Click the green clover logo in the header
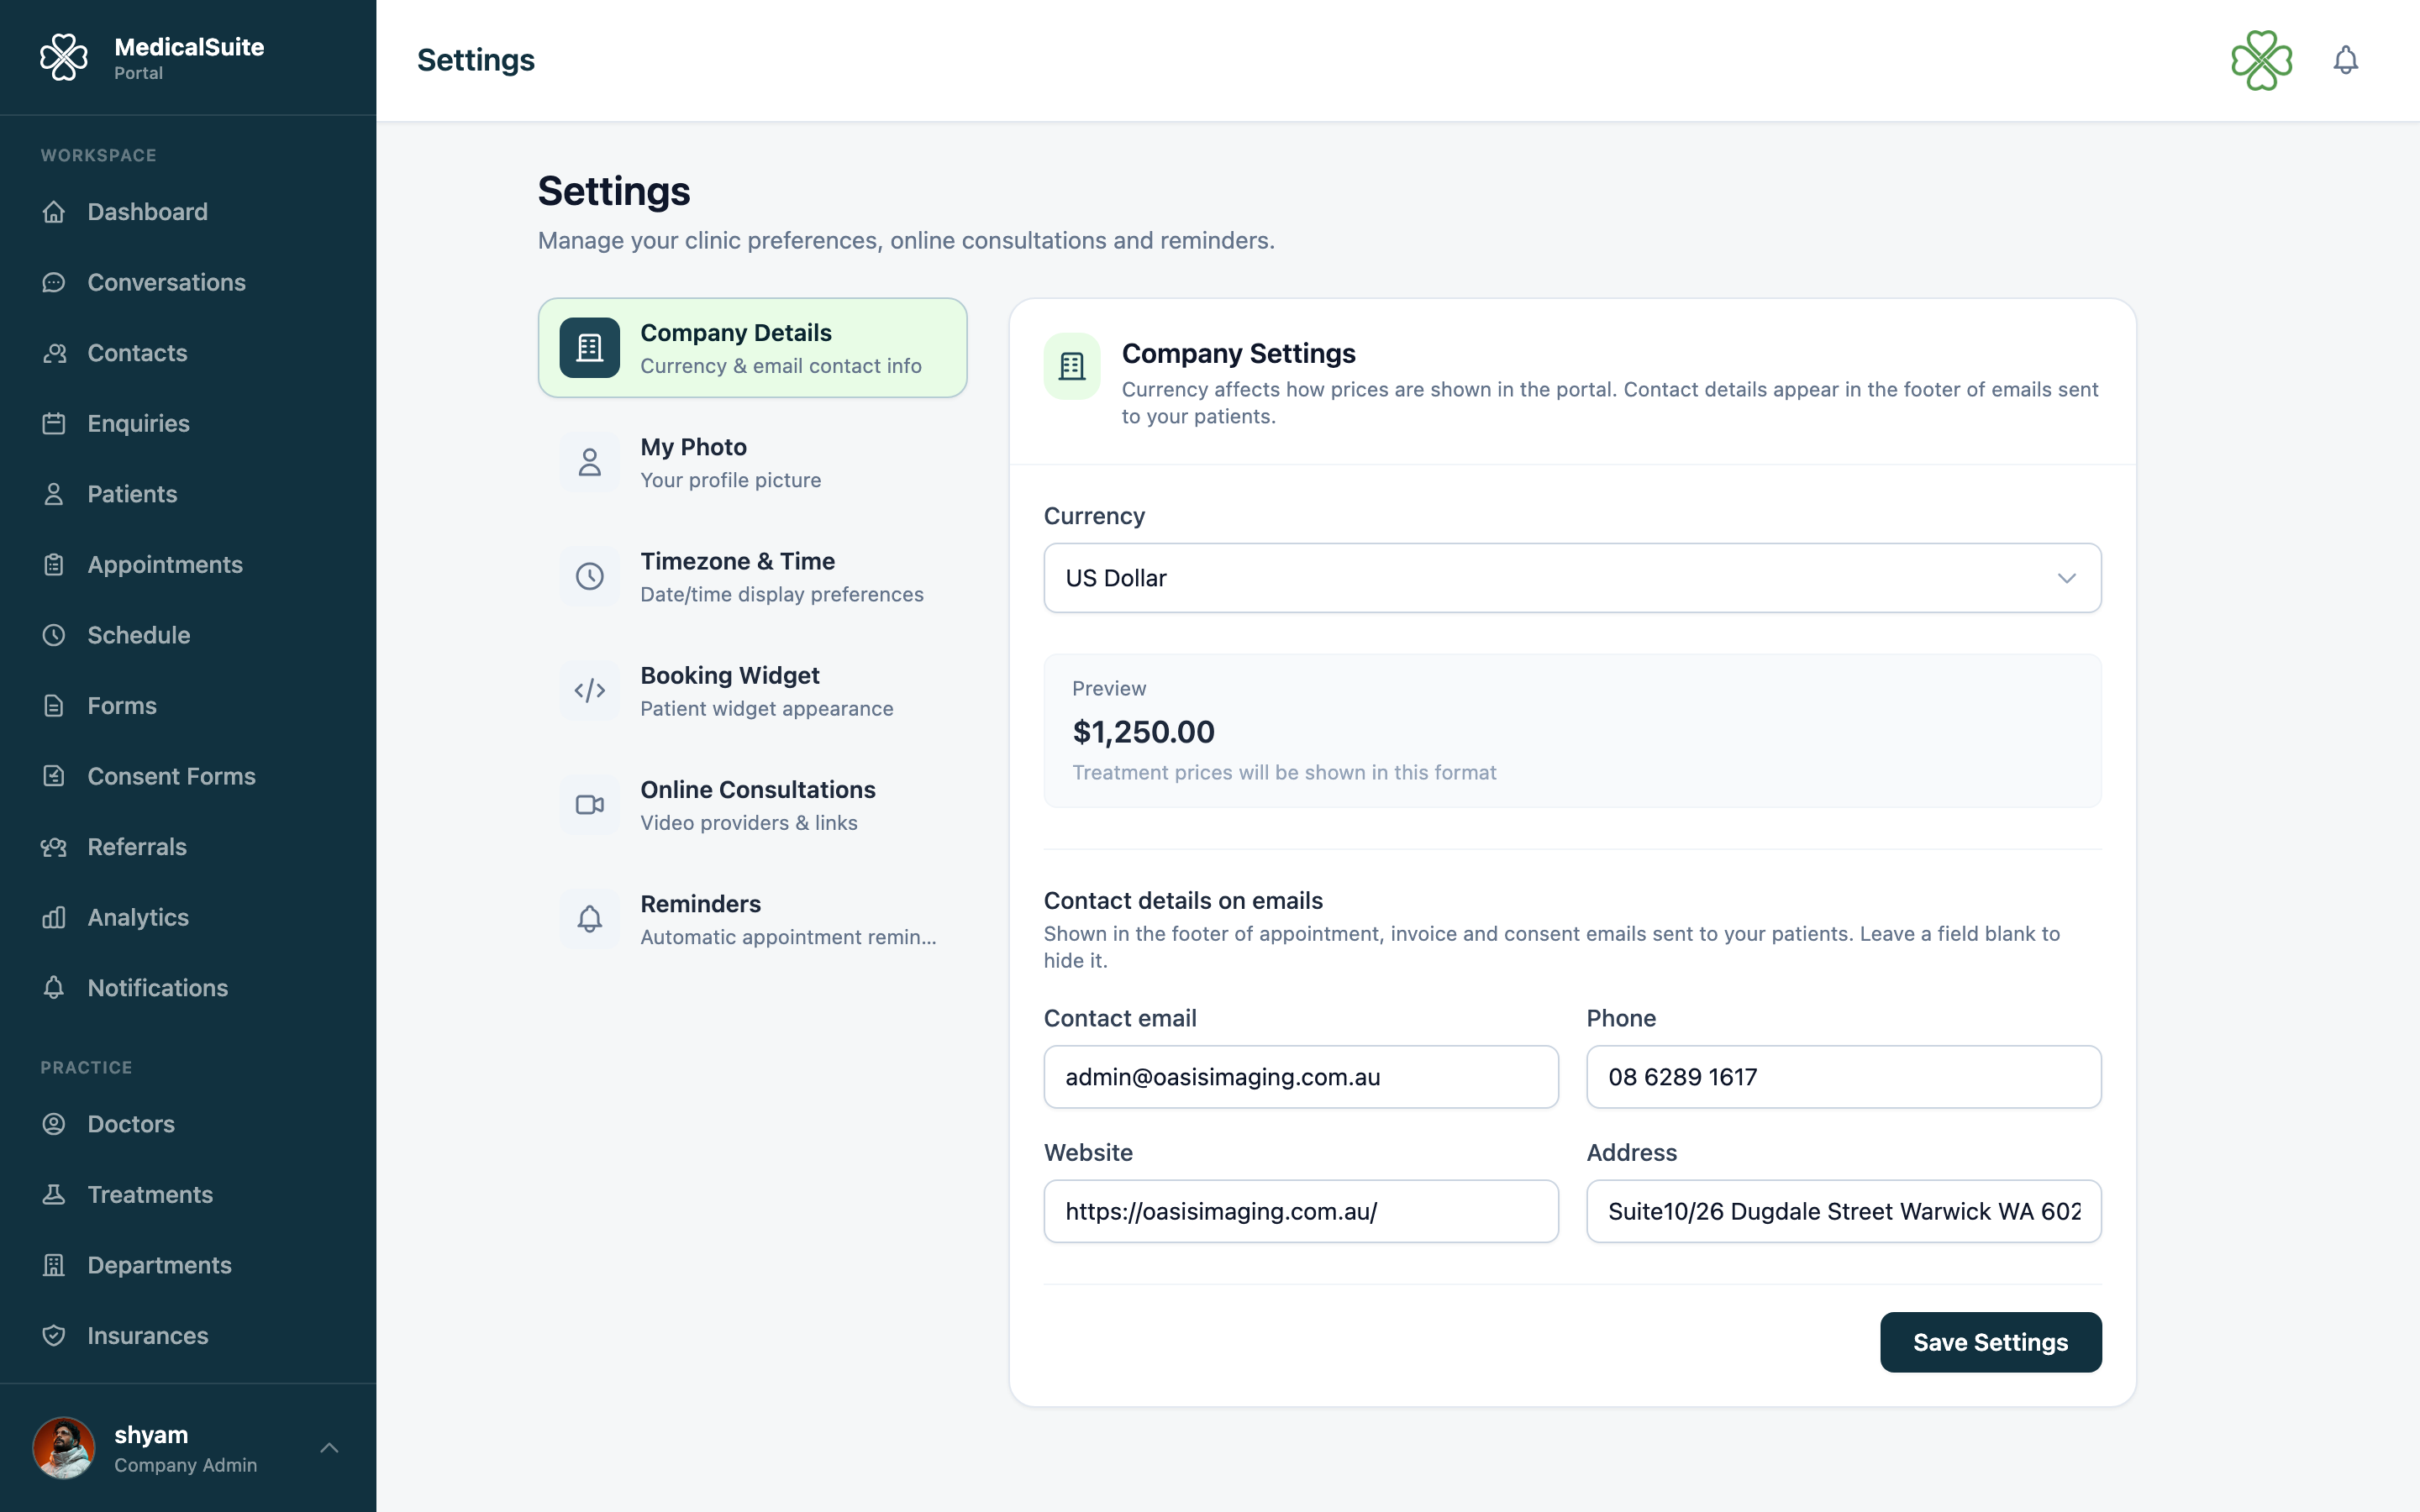Image resolution: width=2420 pixels, height=1512 pixels. coord(2261,61)
